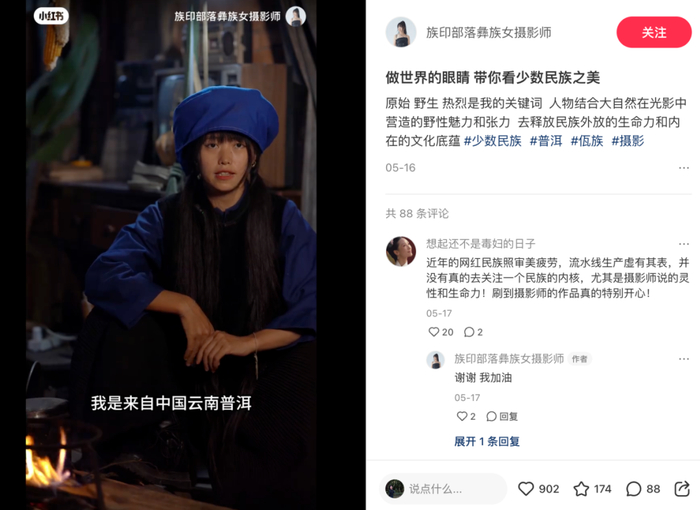Image resolution: width=700 pixels, height=510 pixels.
Task: Click the 小红书 logo on the video
Action: [x=51, y=16]
